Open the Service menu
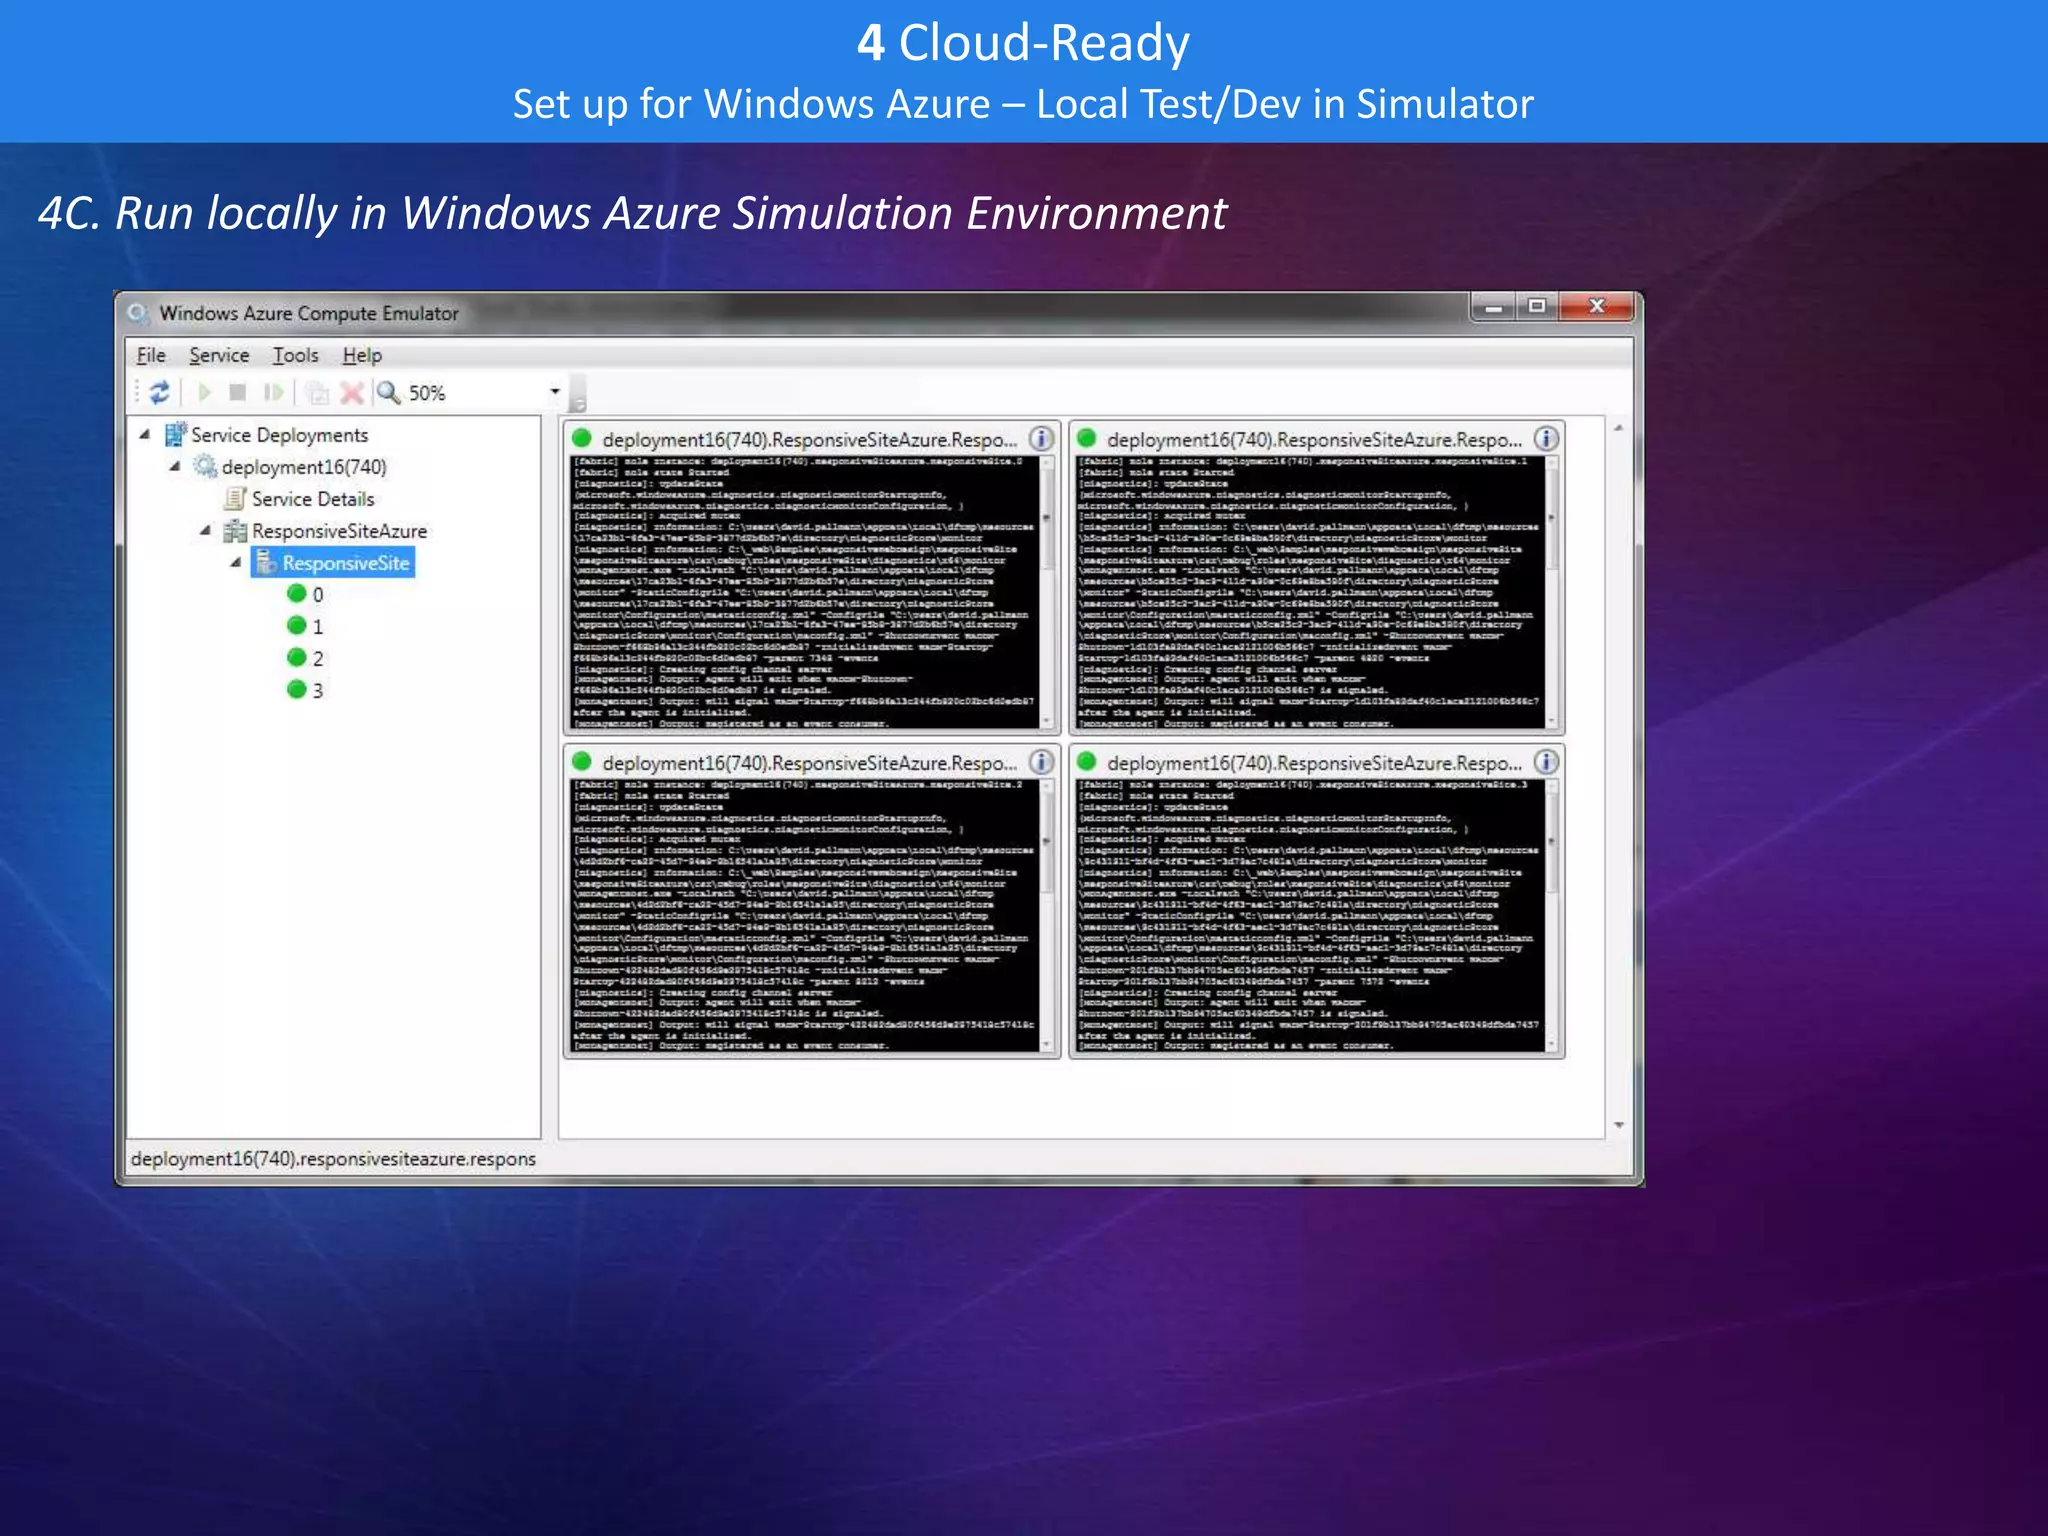 click(219, 355)
